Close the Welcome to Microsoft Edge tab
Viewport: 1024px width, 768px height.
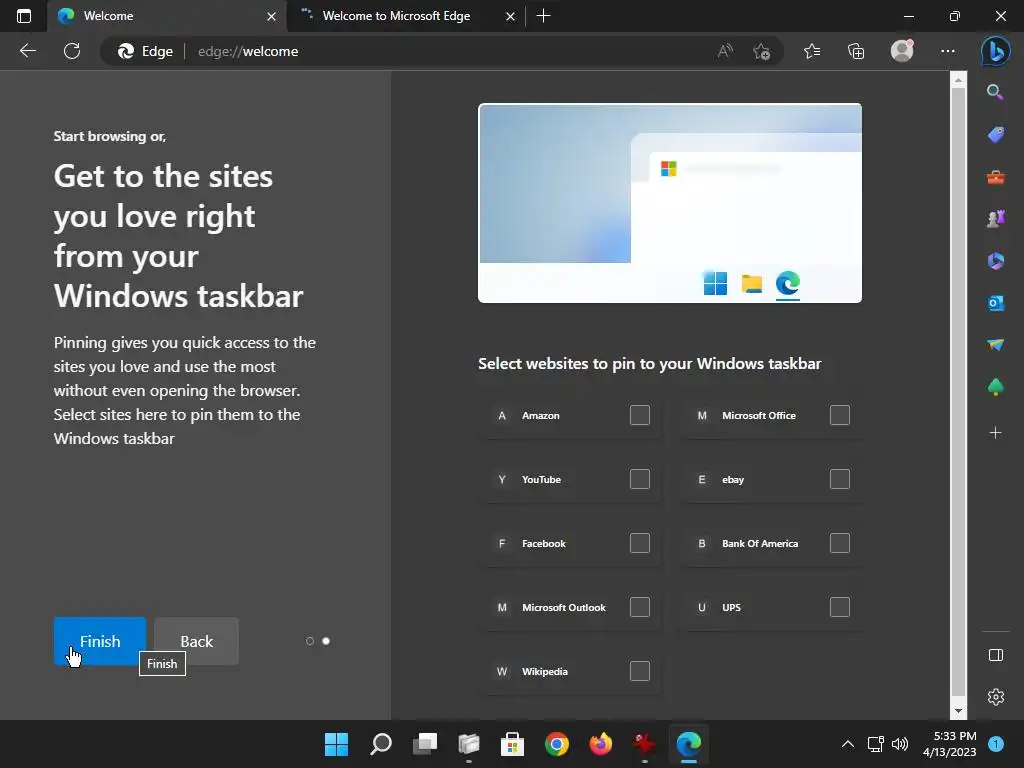point(511,16)
